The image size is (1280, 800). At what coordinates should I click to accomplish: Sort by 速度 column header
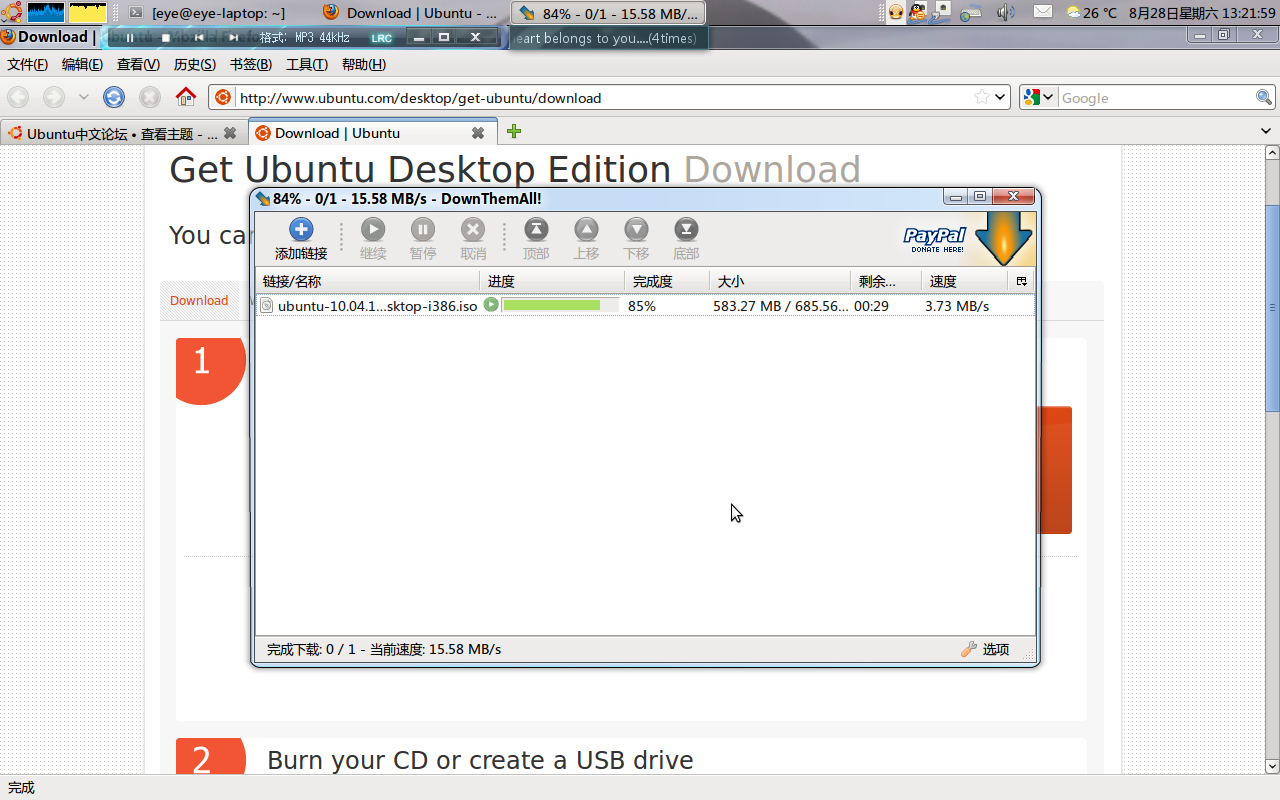(x=966, y=281)
